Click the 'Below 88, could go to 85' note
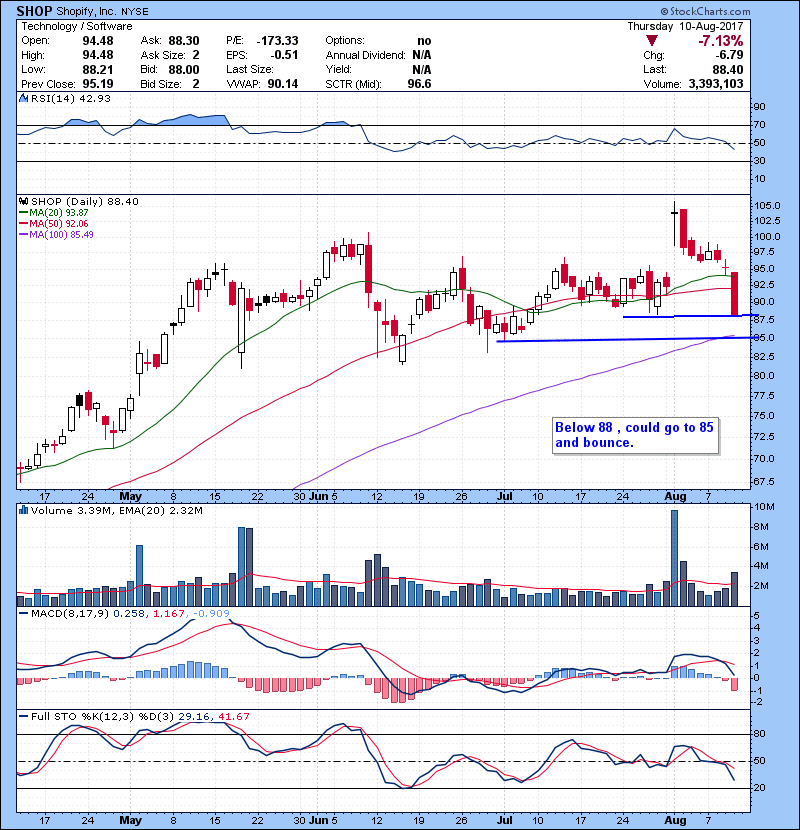800x830 pixels. (x=635, y=435)
